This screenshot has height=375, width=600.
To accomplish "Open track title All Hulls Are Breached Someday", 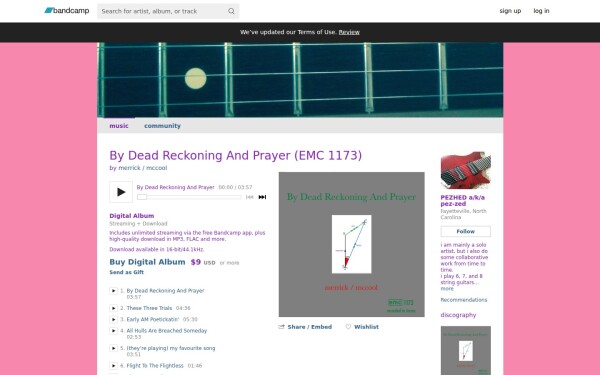I will (x=167, y=331).
